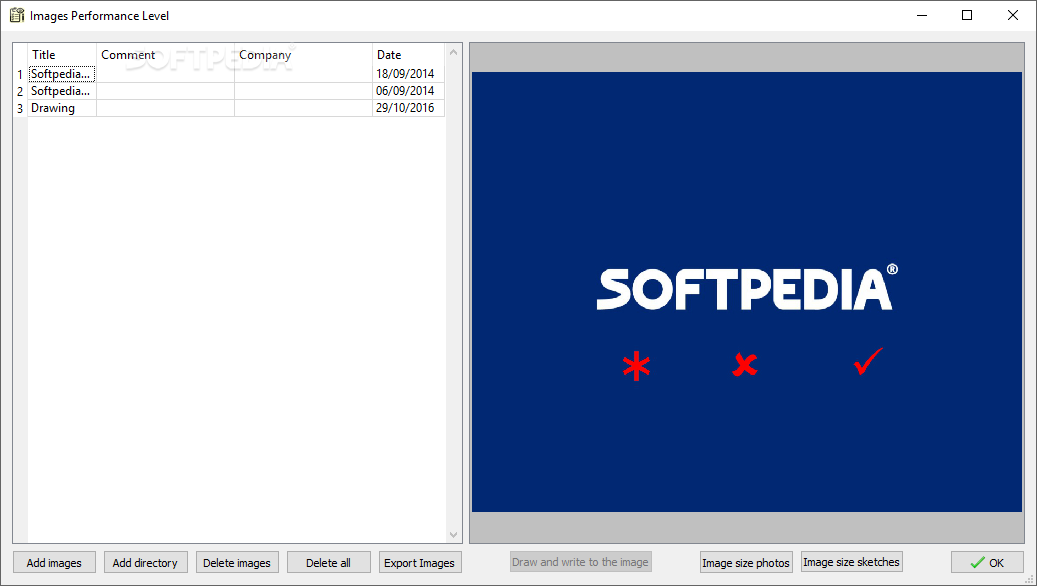Click the Image size sketches button
Viewport: 1037px width, 586px height.
pyautogui.click(x=851, y=562)
